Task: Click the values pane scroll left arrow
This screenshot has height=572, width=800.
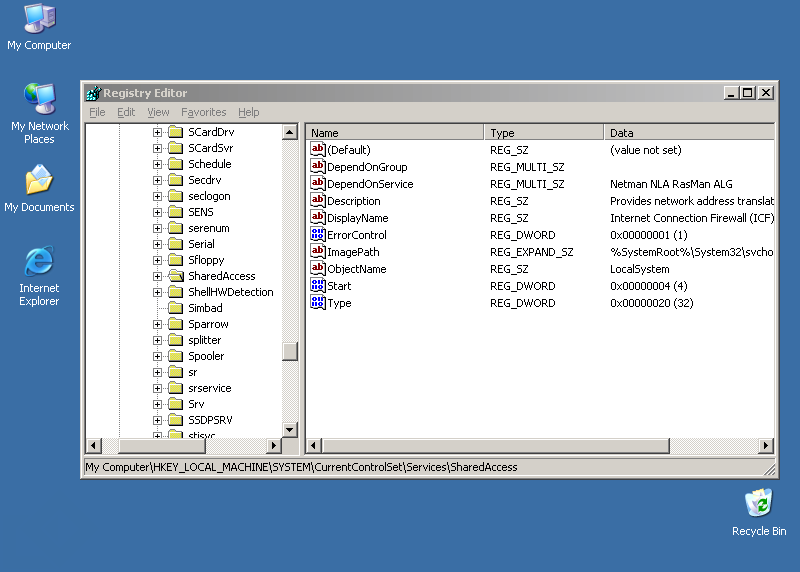Action: (x=314, y=445)
